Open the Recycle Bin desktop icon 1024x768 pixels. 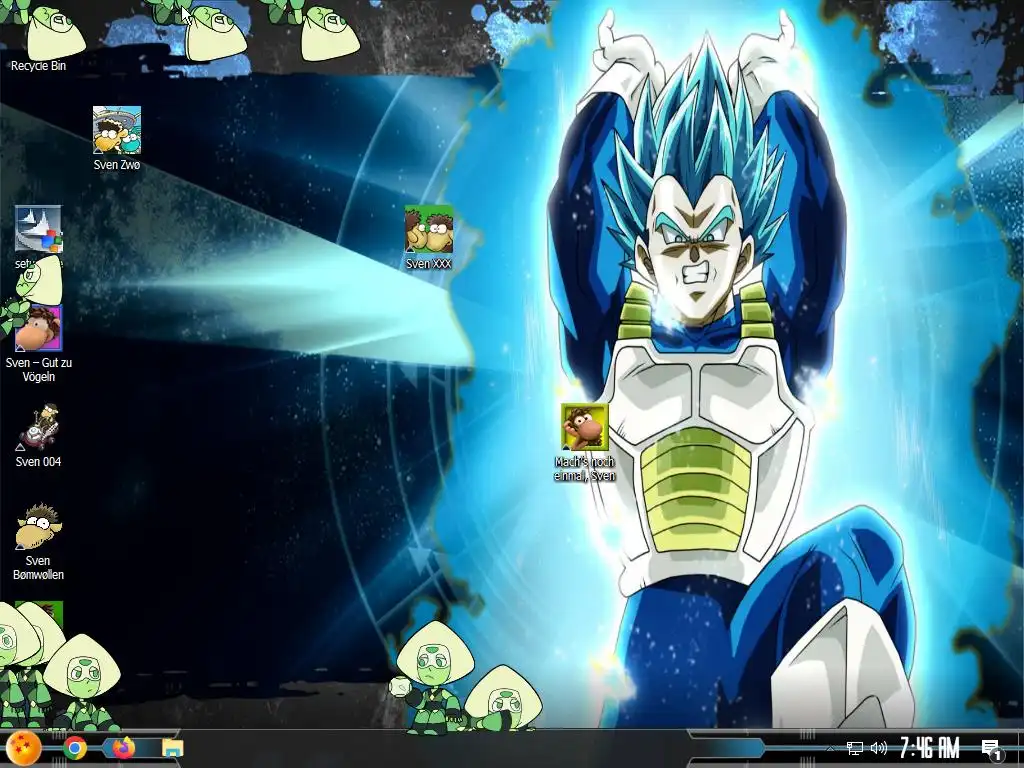point(39,40)
